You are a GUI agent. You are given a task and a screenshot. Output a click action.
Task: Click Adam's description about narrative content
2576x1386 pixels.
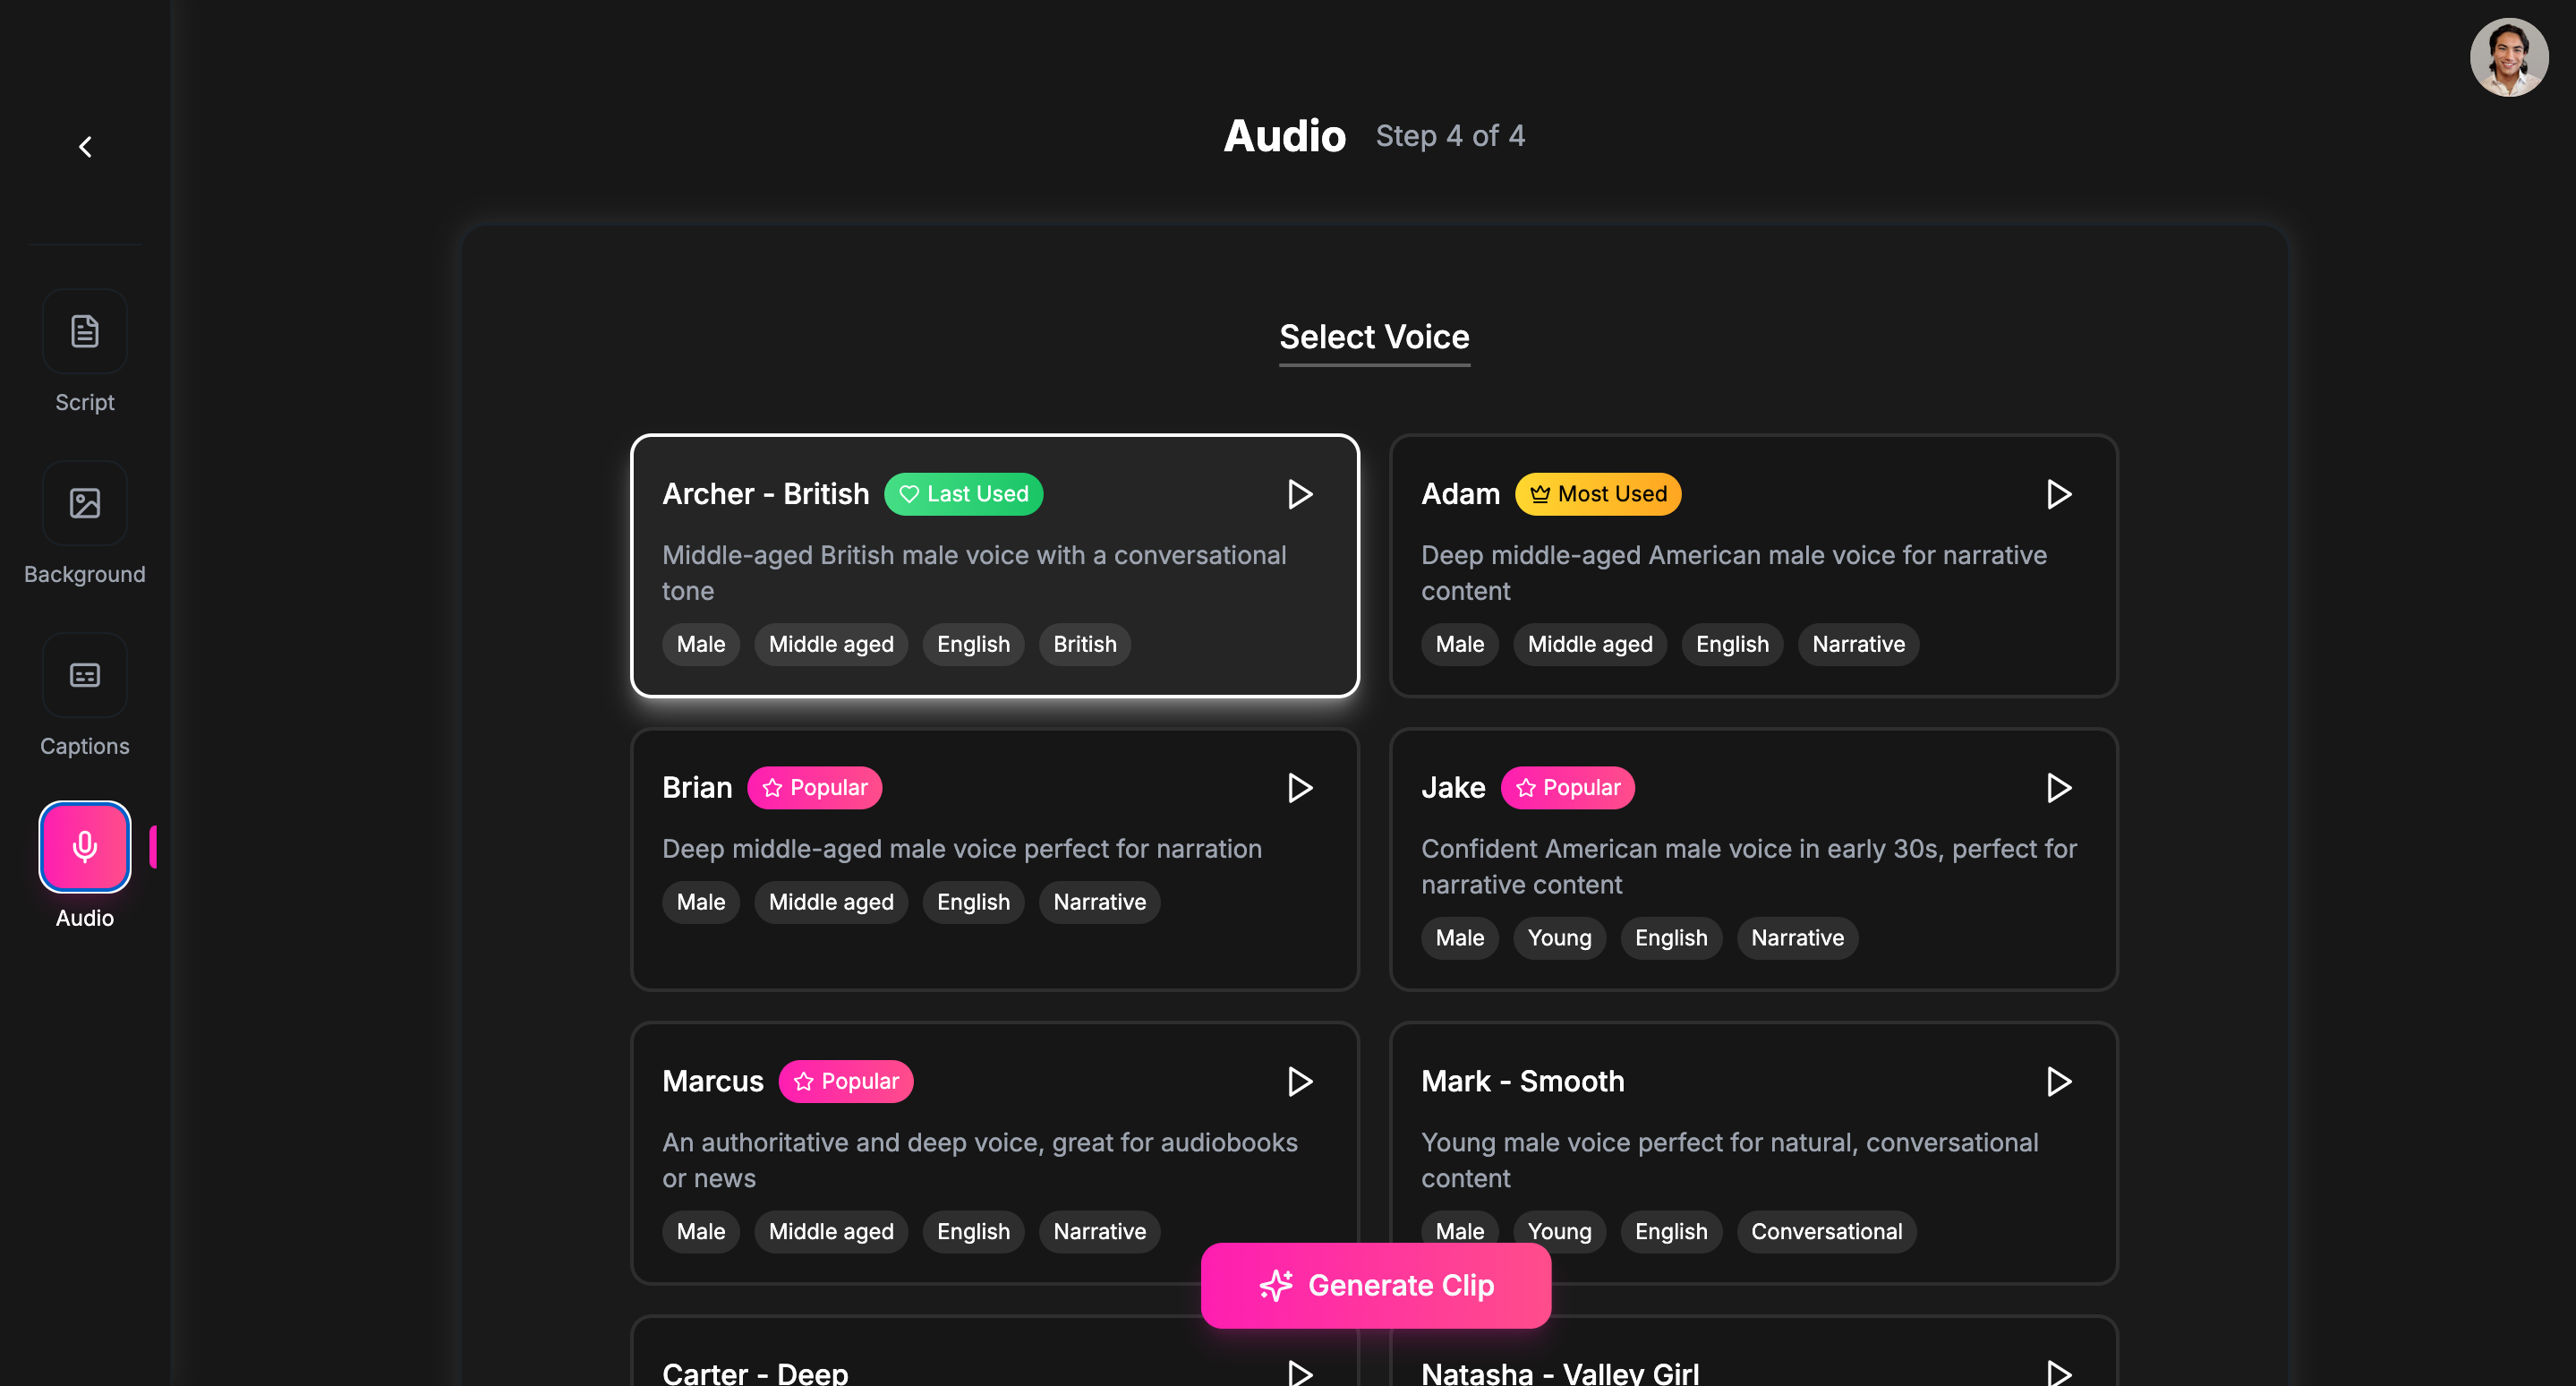pos(1734,573)
